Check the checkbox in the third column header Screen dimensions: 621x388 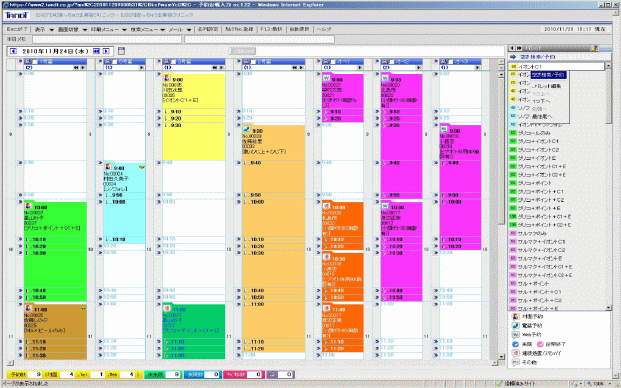point(173,62)
